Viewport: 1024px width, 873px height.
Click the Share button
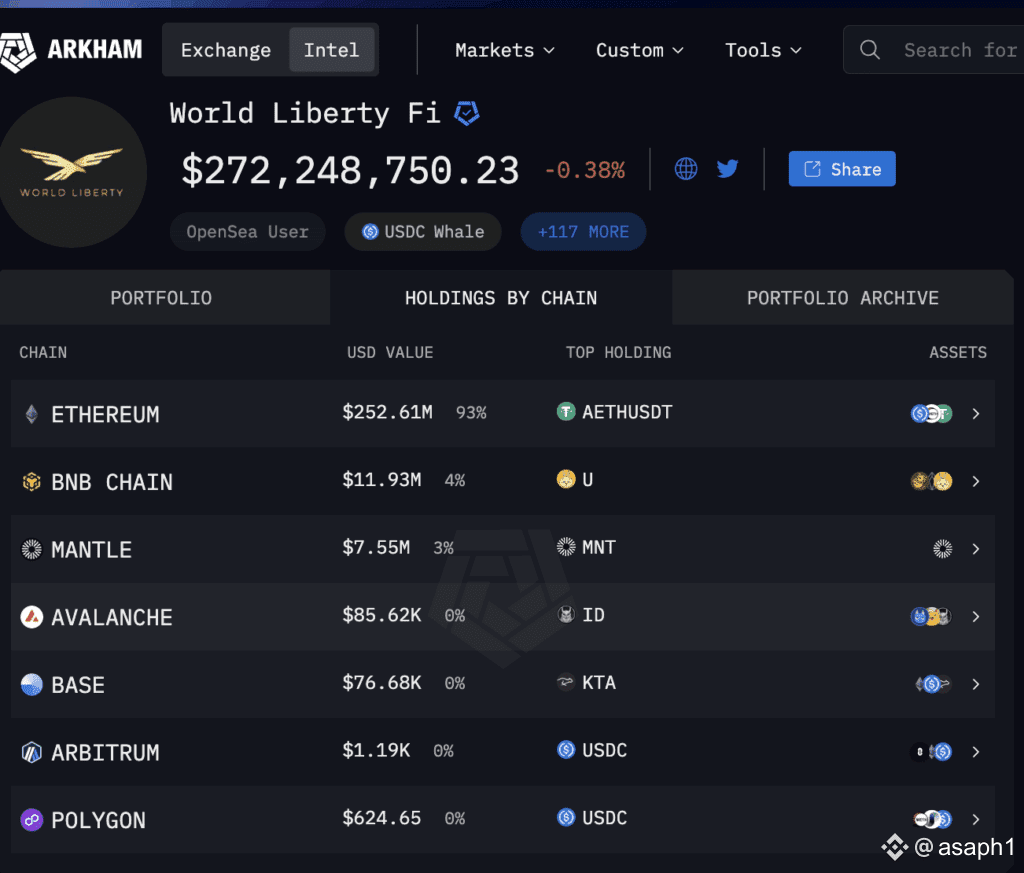(842, 169)
